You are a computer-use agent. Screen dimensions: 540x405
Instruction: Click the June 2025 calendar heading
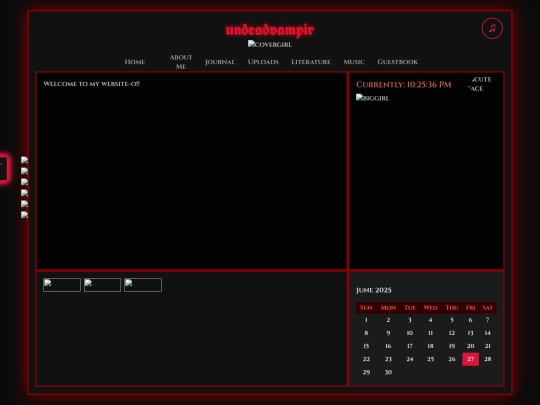[374, 290]
